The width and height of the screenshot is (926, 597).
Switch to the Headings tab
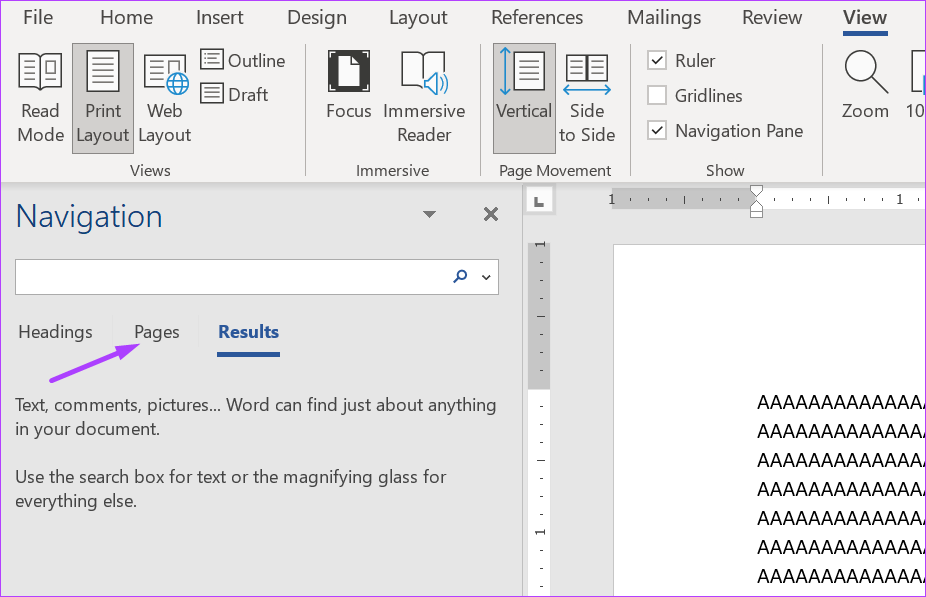(55, 333)
